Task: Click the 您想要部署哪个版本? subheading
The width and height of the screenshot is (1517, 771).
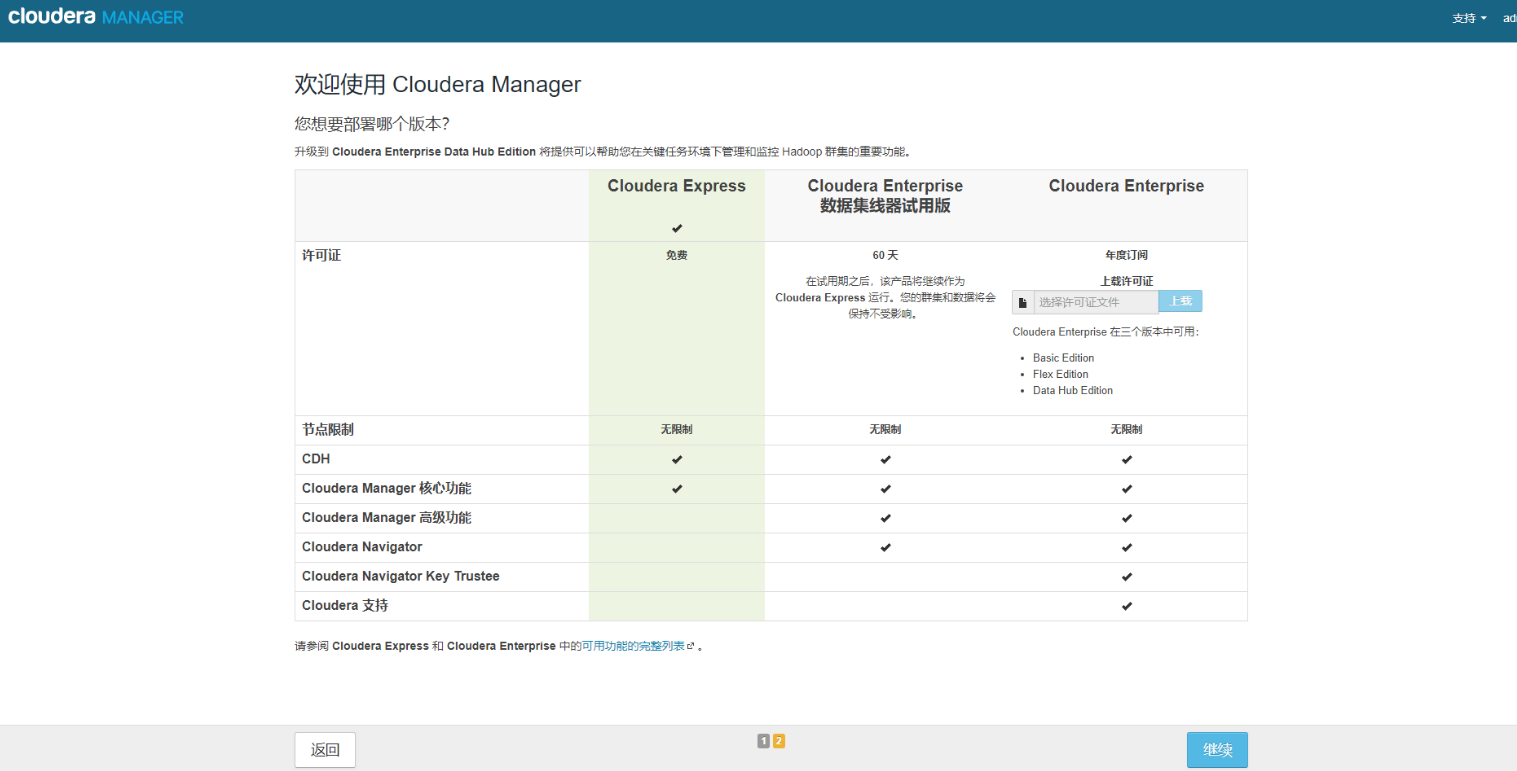Action: [x=371, y=124]
